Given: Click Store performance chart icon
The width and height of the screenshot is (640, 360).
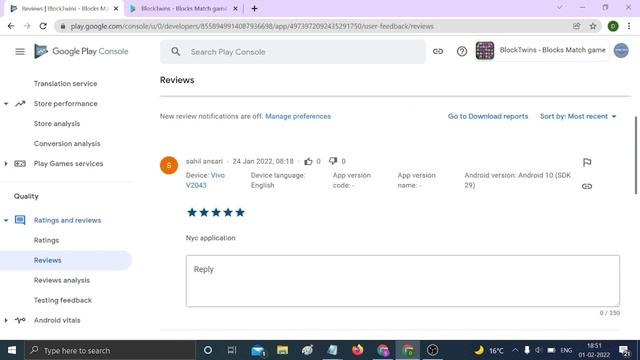Looking at the screenshot, I should pyautogui.click(x=20, y=104).
